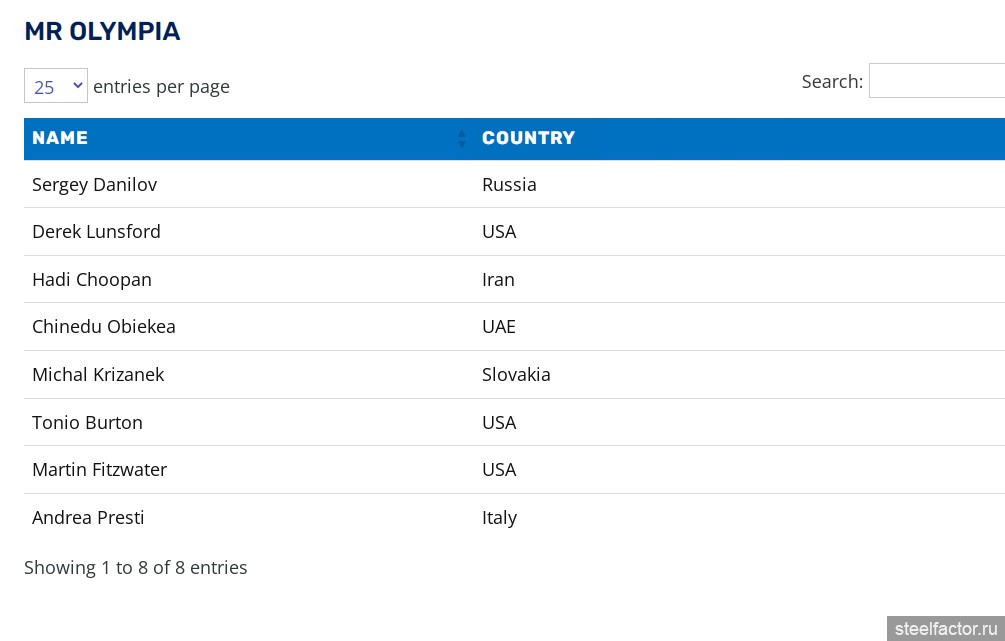Select Chinedu Obiekea in the table
The image size is (1005, 641).
pos(104,326)
